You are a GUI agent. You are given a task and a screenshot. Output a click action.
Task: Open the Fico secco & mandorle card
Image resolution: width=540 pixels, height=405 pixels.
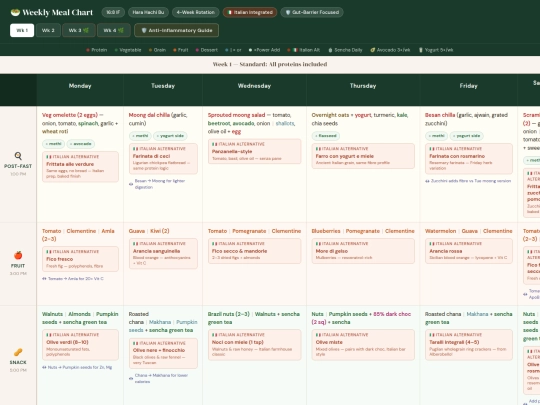click(x=255, y=251)
